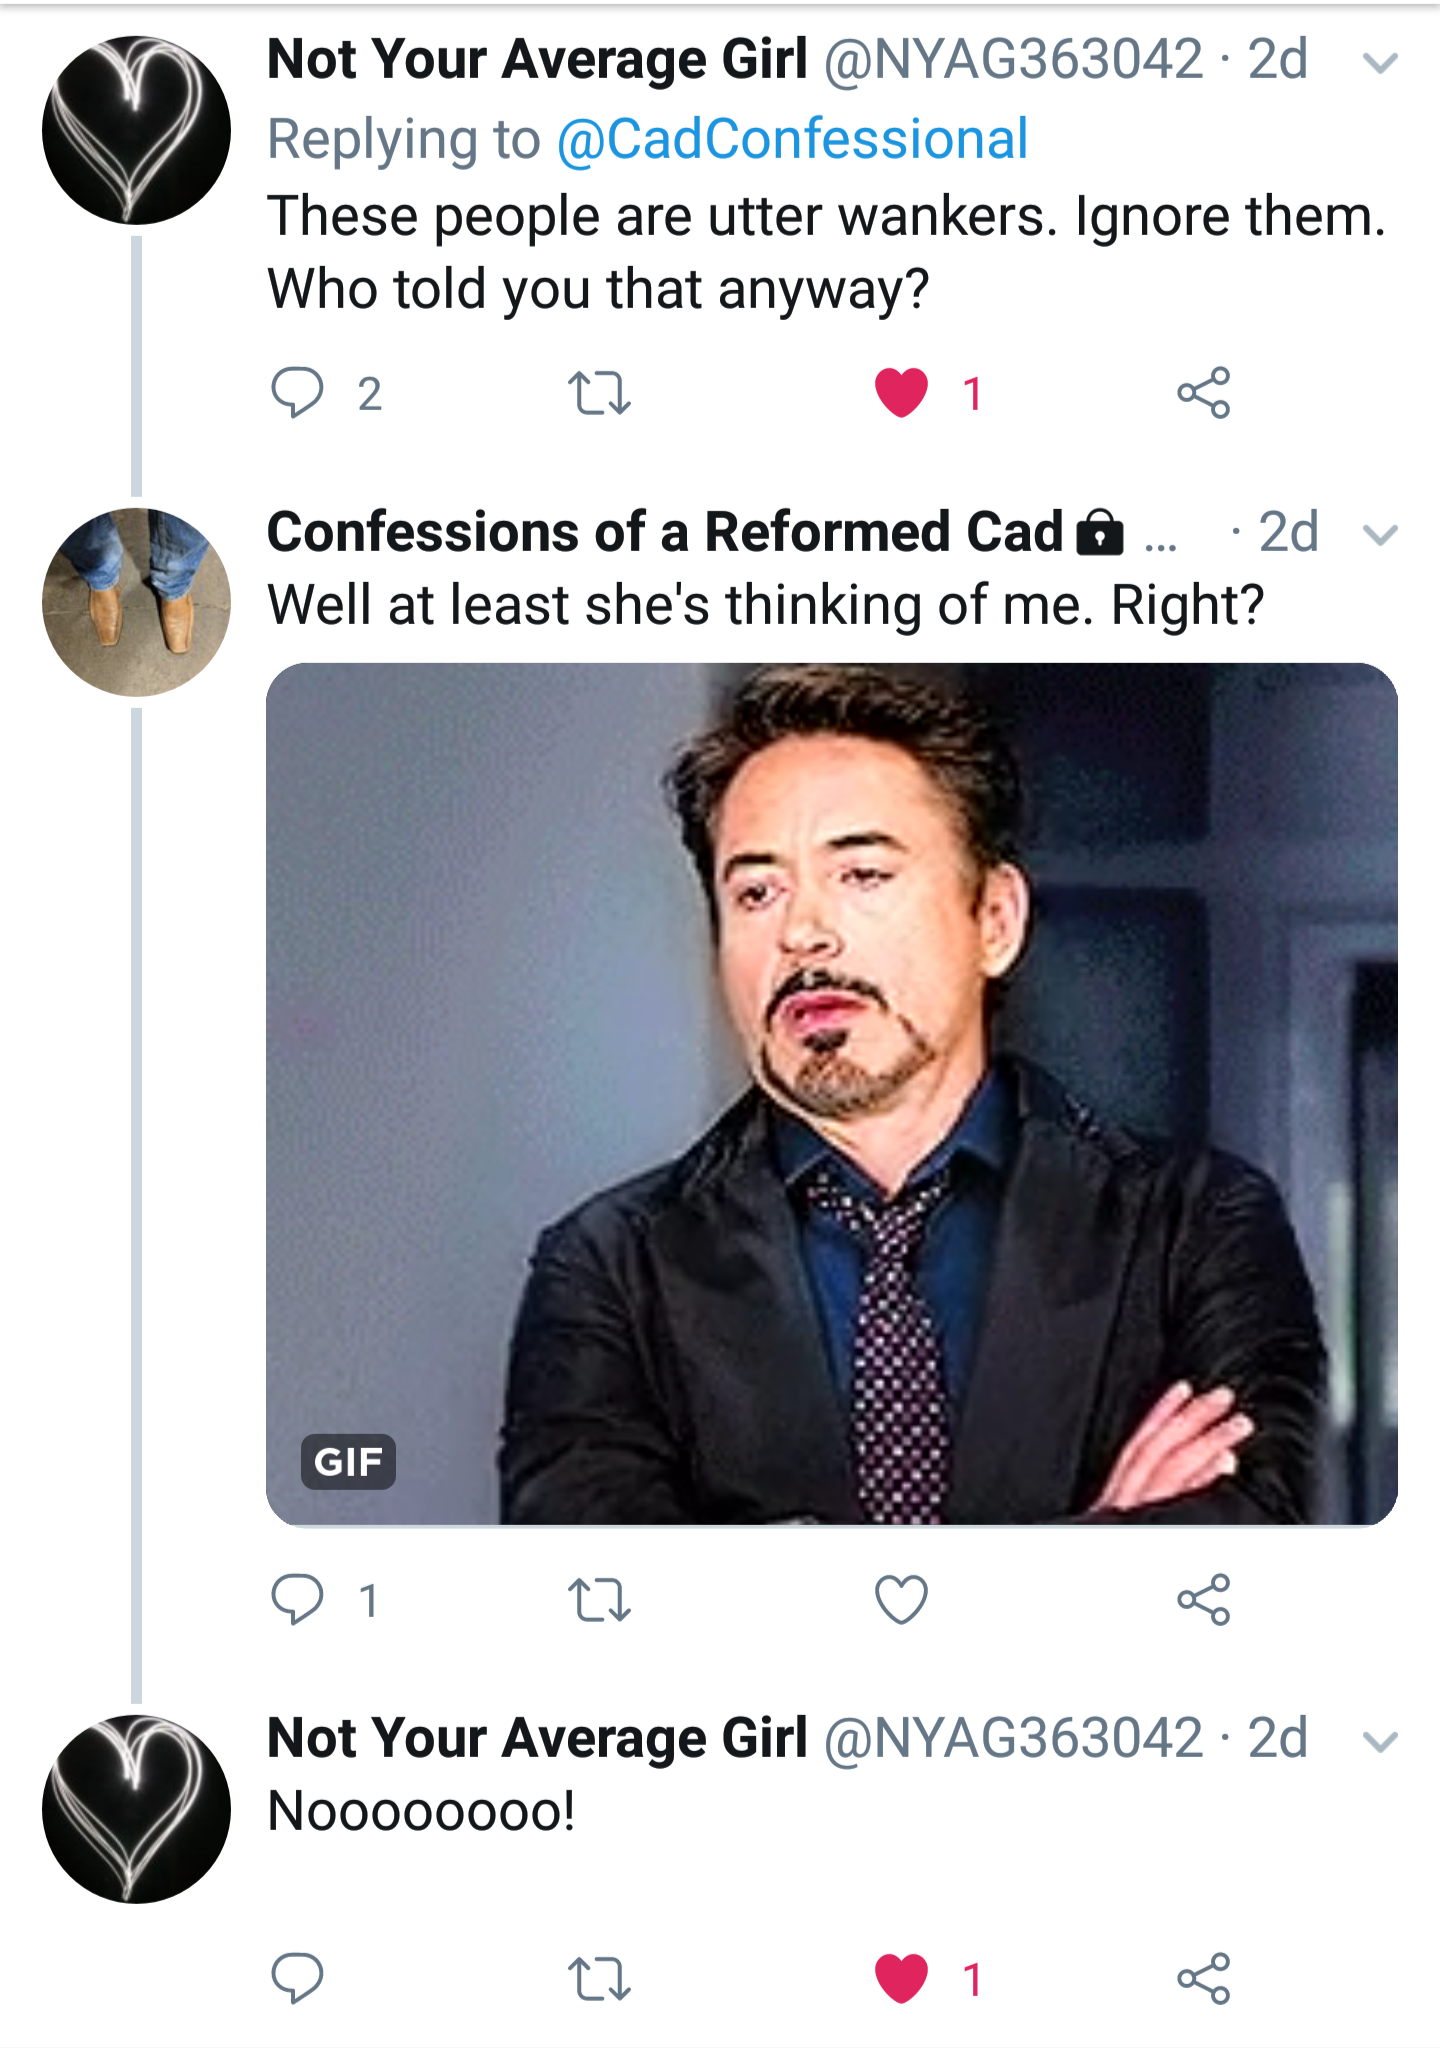This screenshot has width=1440, height=2048.
Task: Open options chevron on first tweet
Action: (1380, 64)
